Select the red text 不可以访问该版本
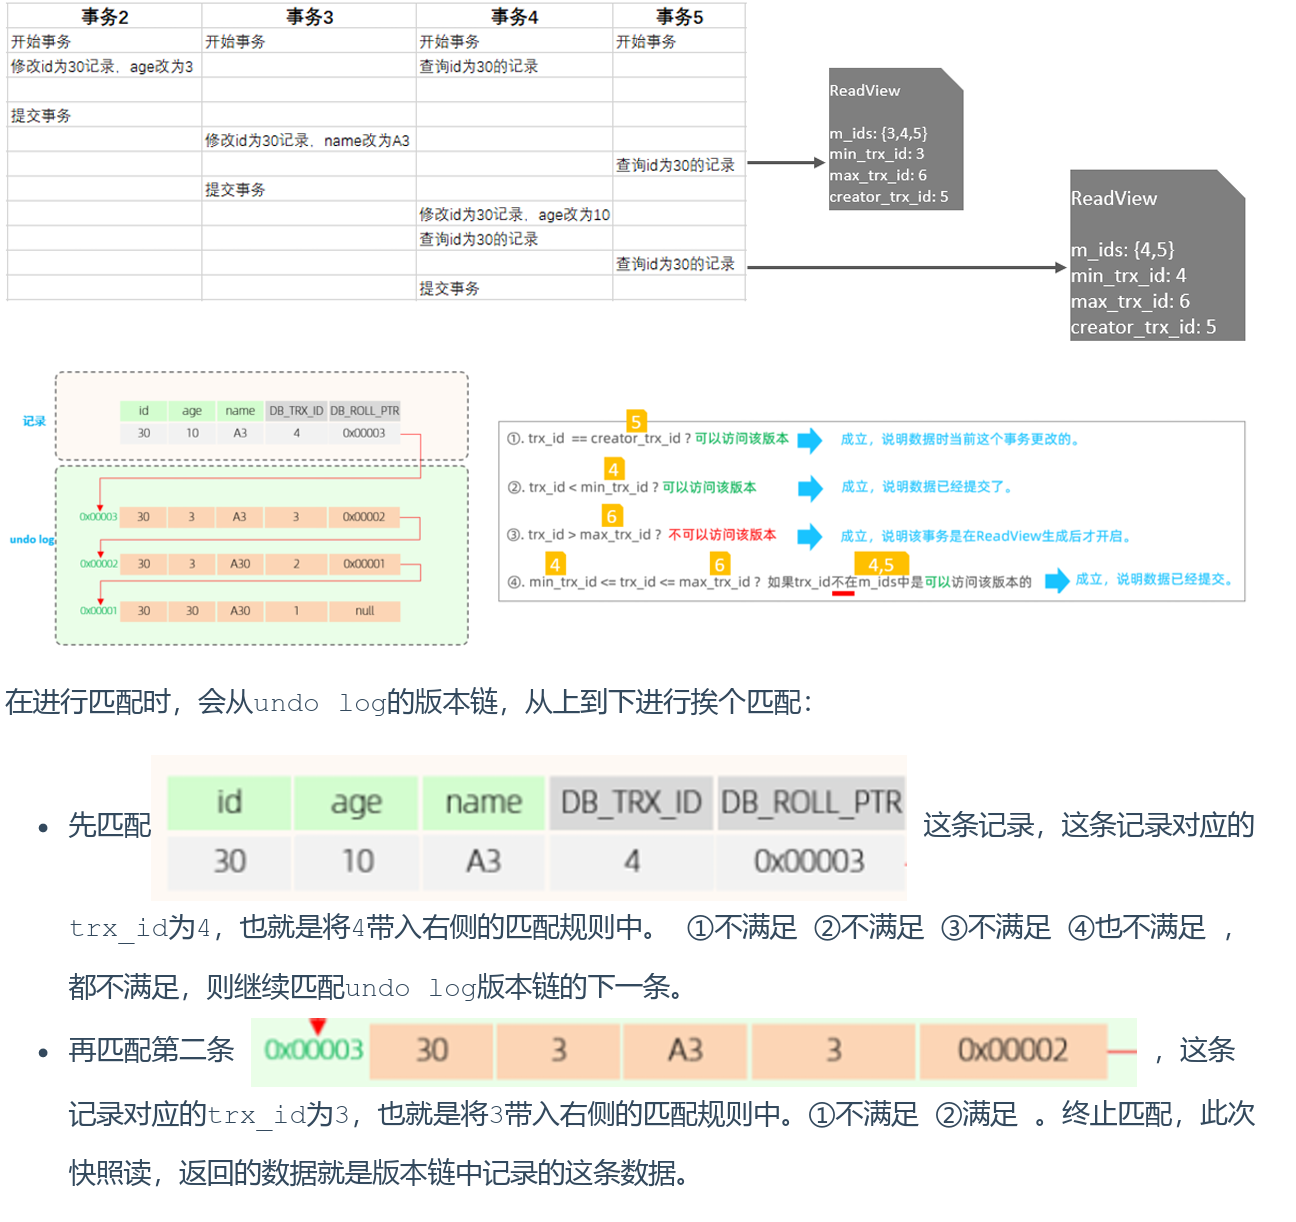The width and height of the screenshot is (1296, 1222). point(722,535)
